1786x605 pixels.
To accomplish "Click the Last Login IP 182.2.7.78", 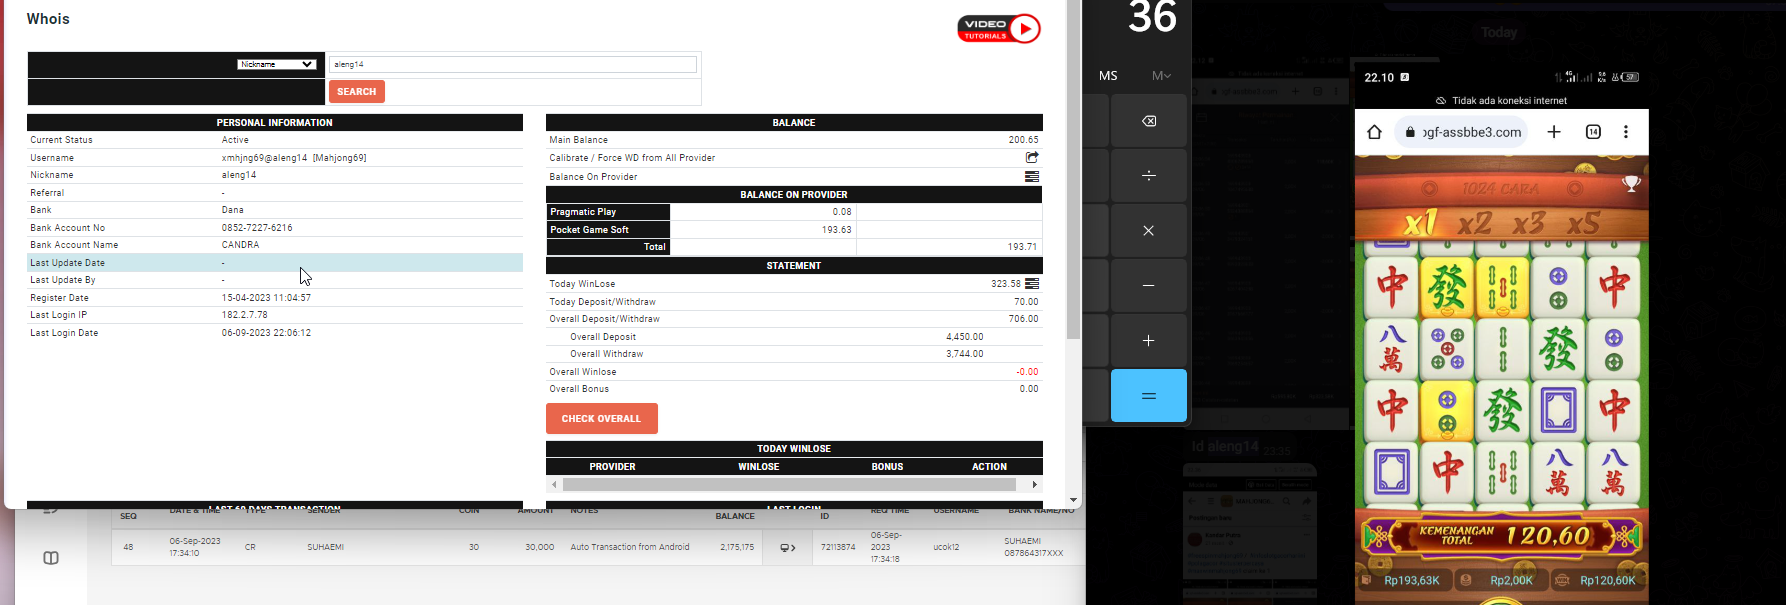I will pos(245,315).
